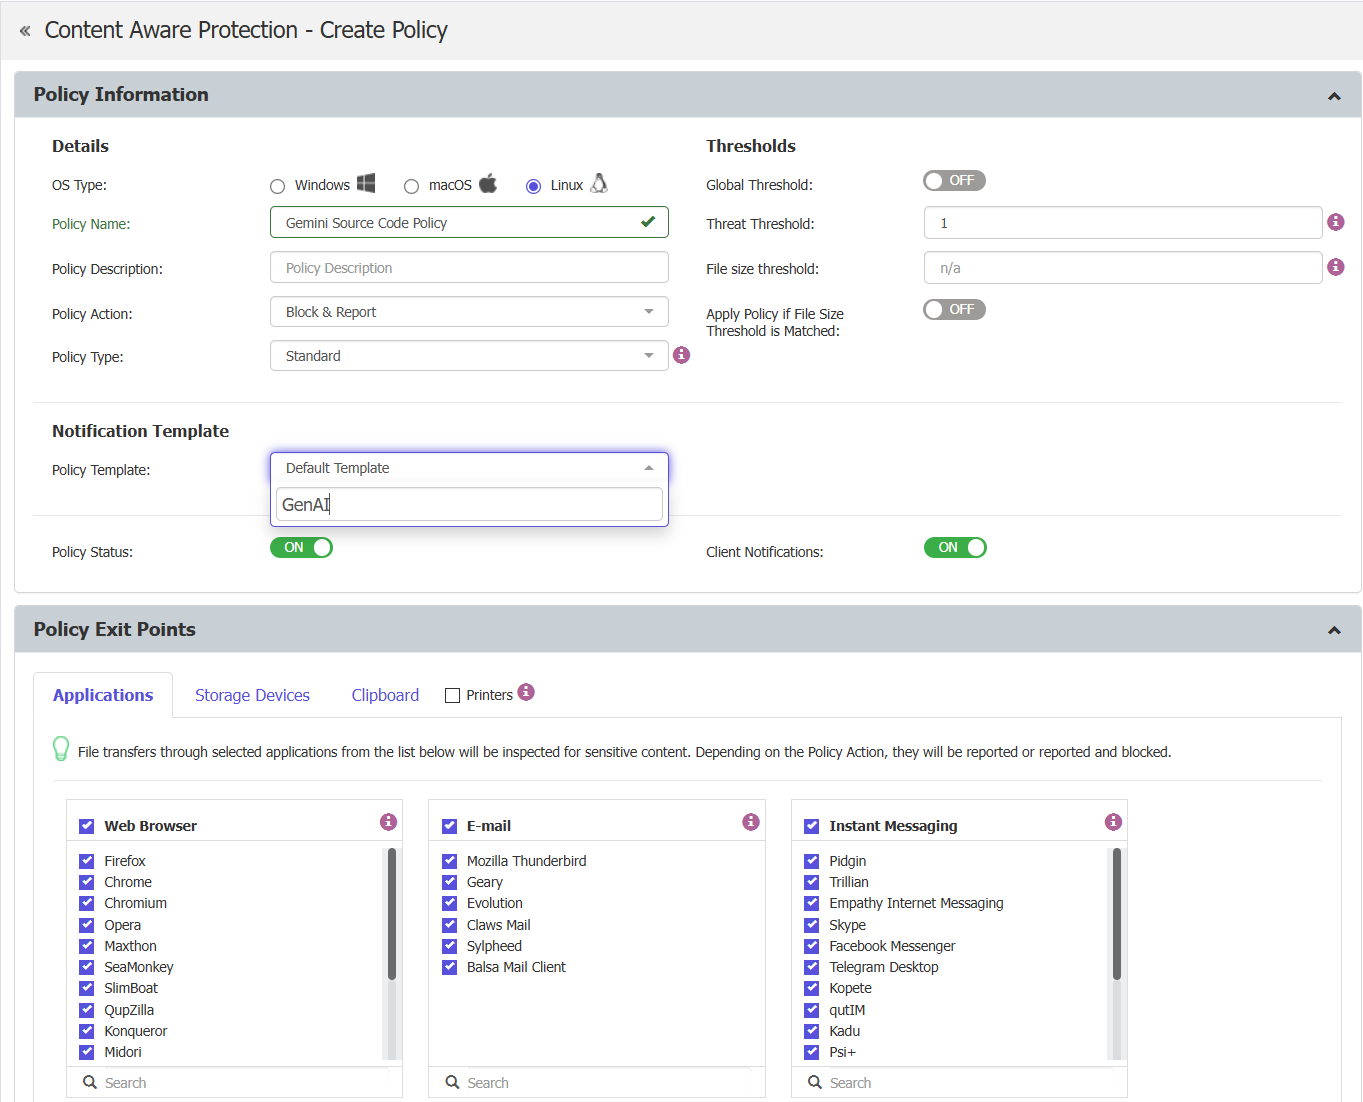Open the Policy Type Standard dropdown
This screenshot has width=1363, height=1102.
click(469, 356)
